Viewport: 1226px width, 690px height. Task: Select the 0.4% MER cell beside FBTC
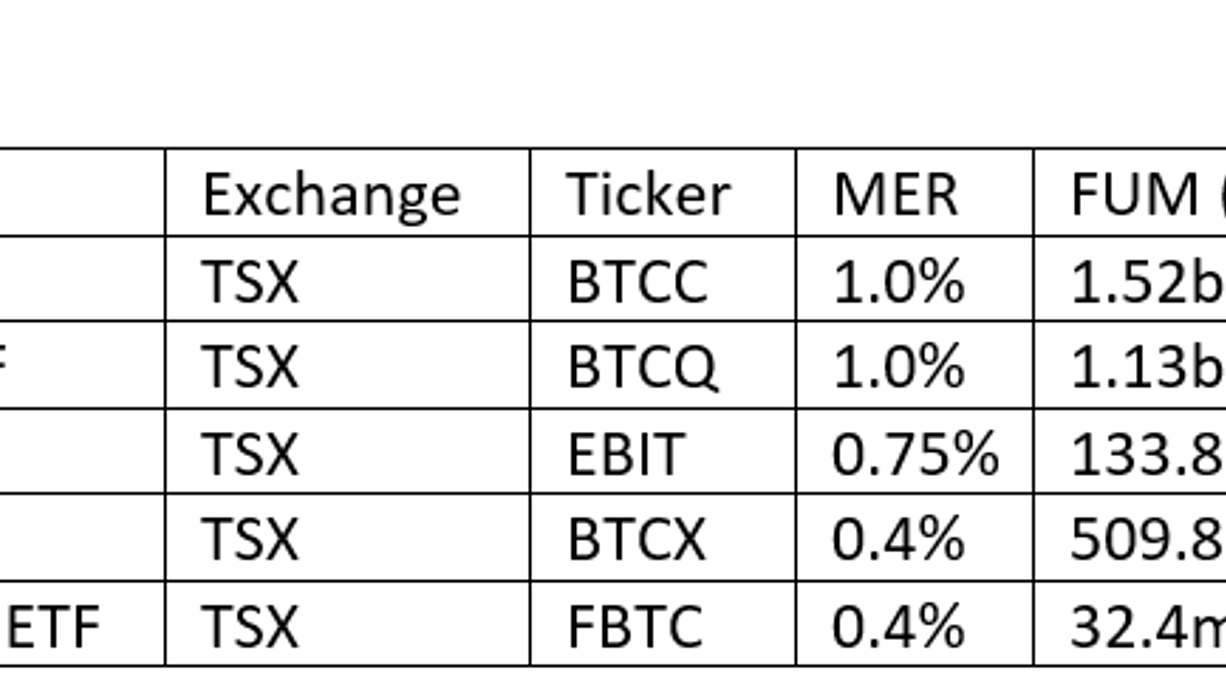point(914,623)
